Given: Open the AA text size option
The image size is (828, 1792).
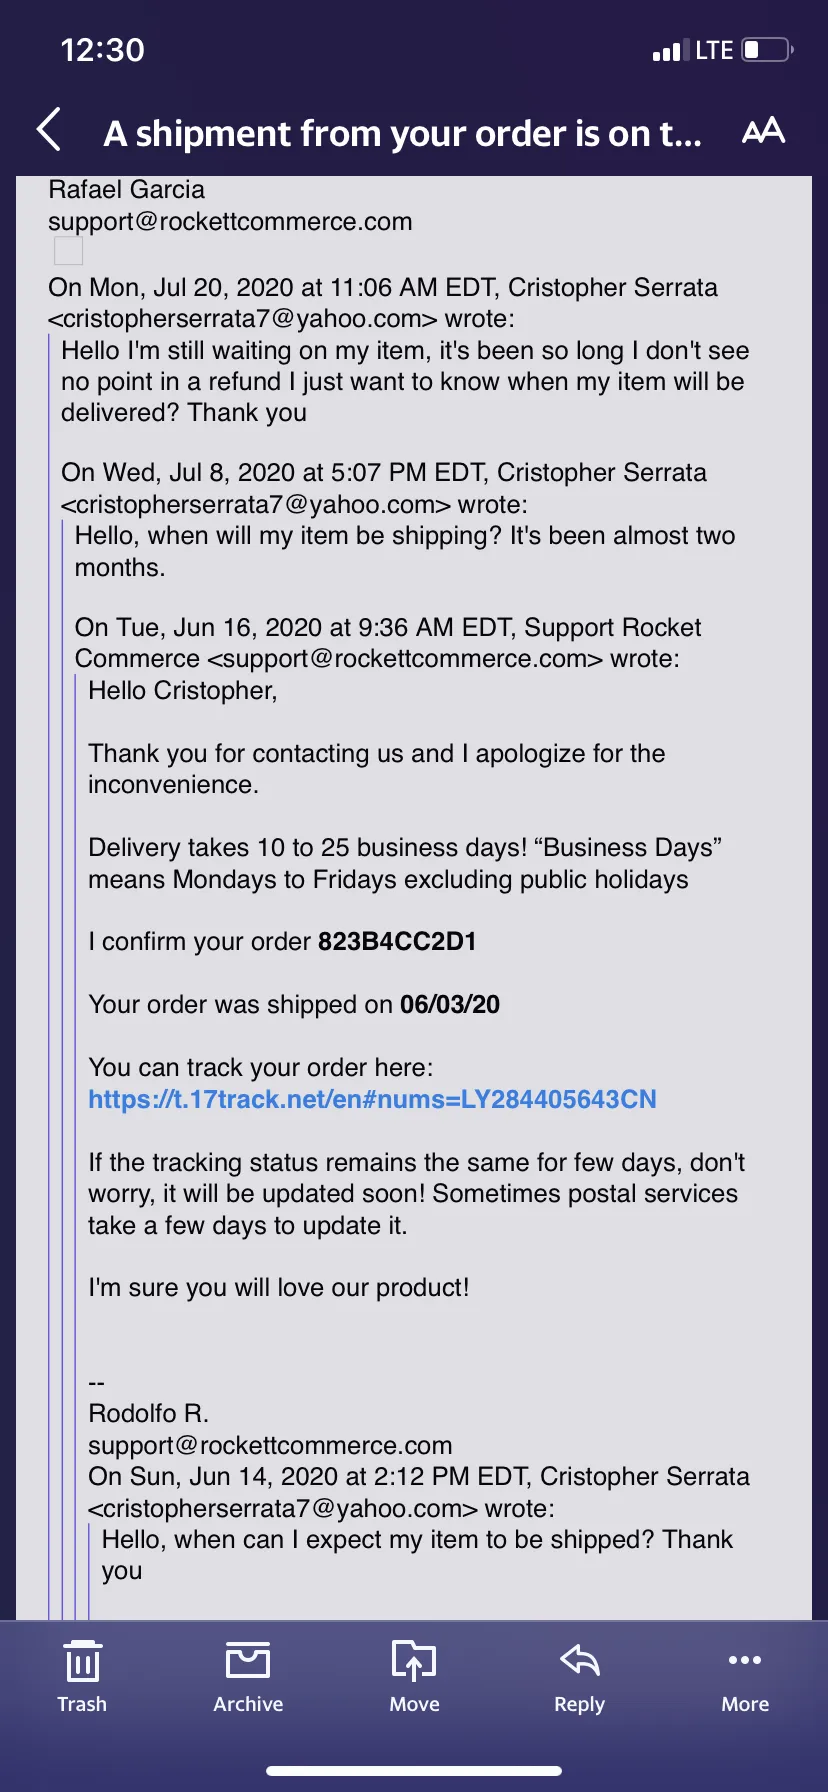Looking at the screenshot, I should click(x=763, y=131).
